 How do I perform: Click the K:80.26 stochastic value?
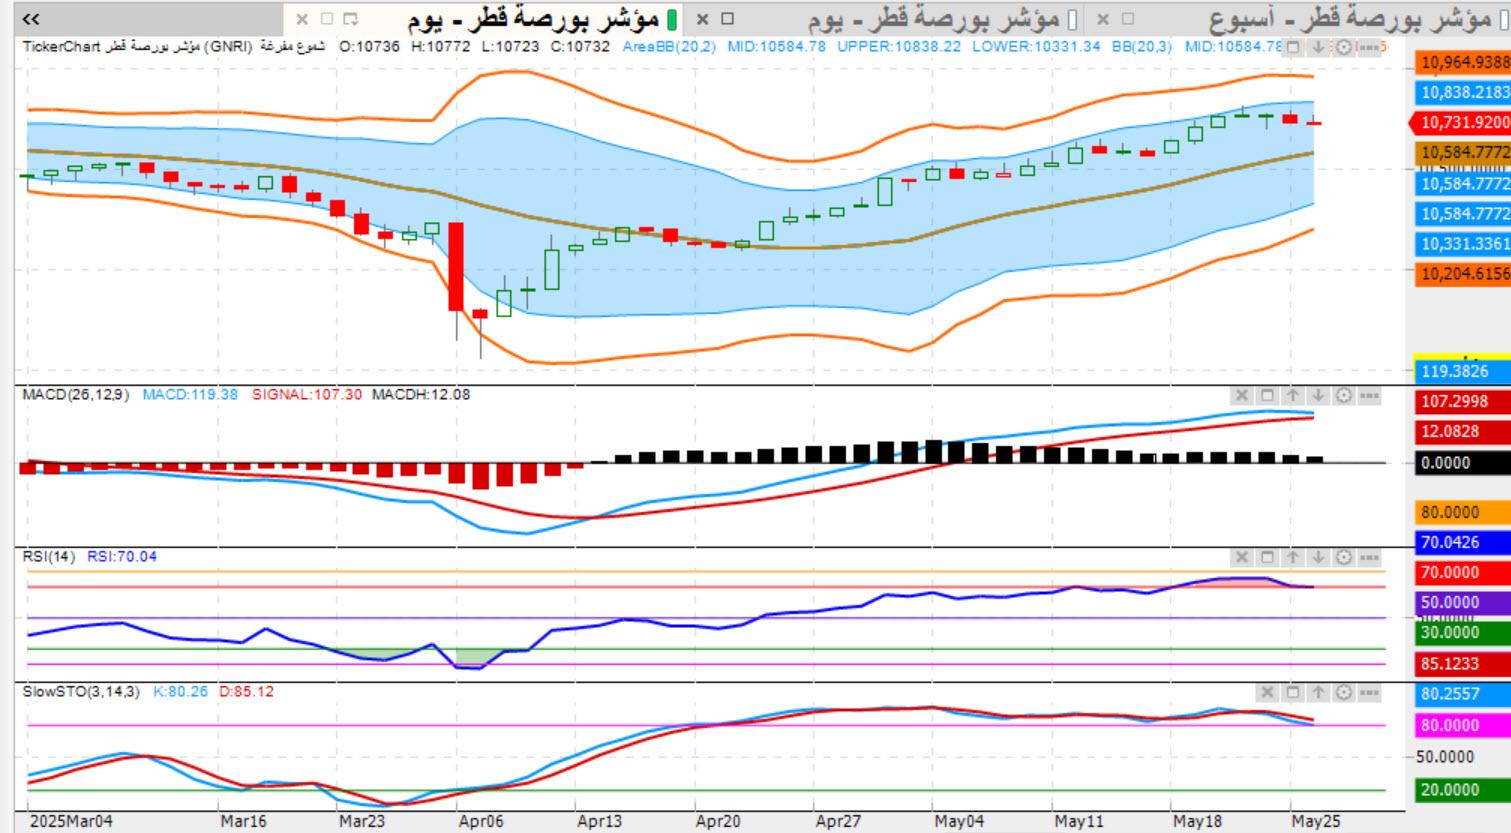pyautogui.click(x=180, y=691)
